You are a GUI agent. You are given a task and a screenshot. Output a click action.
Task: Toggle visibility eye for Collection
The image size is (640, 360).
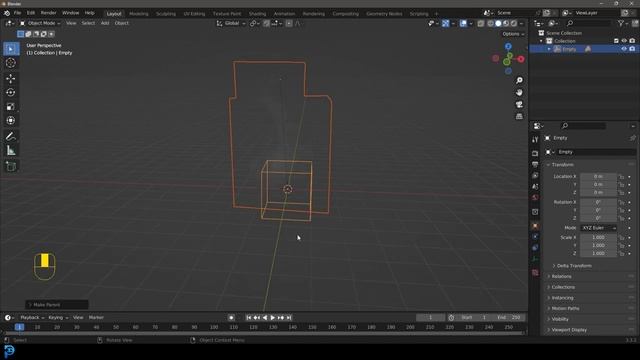click(x=624, y=41)
